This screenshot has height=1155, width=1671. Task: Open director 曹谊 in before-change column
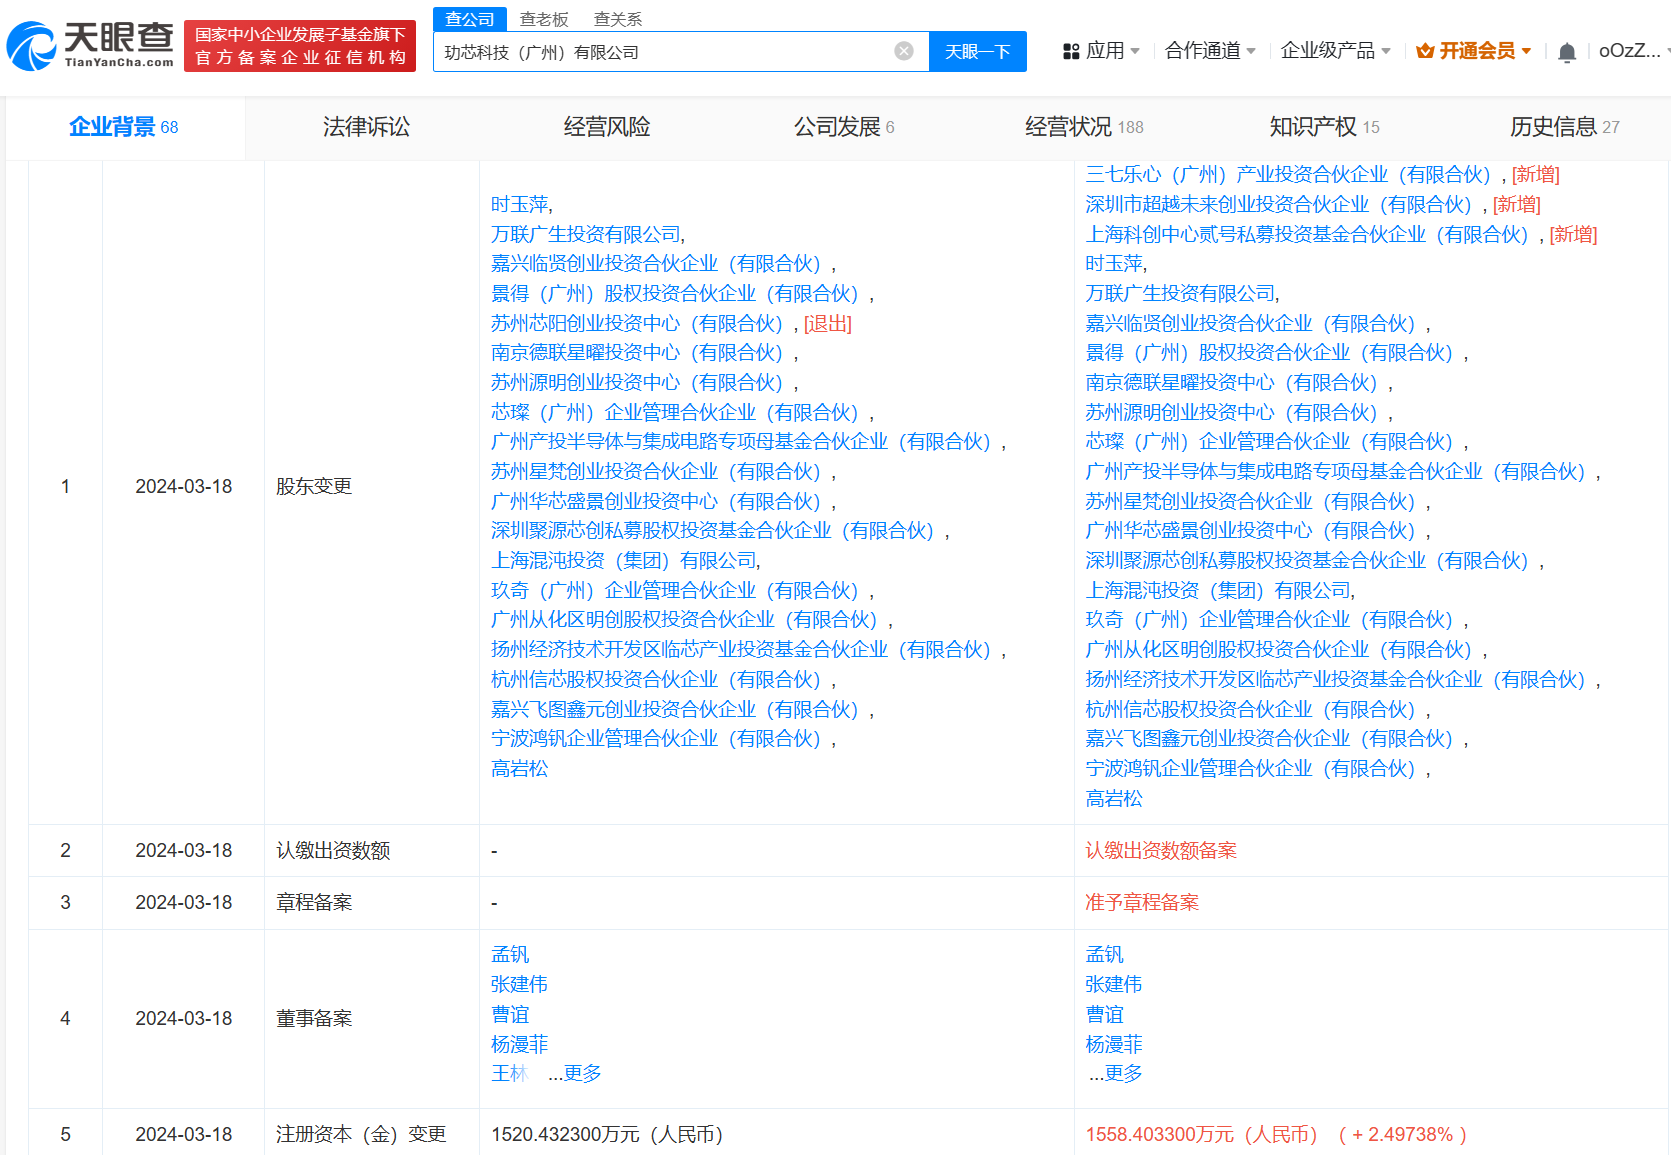[510, 1015]
